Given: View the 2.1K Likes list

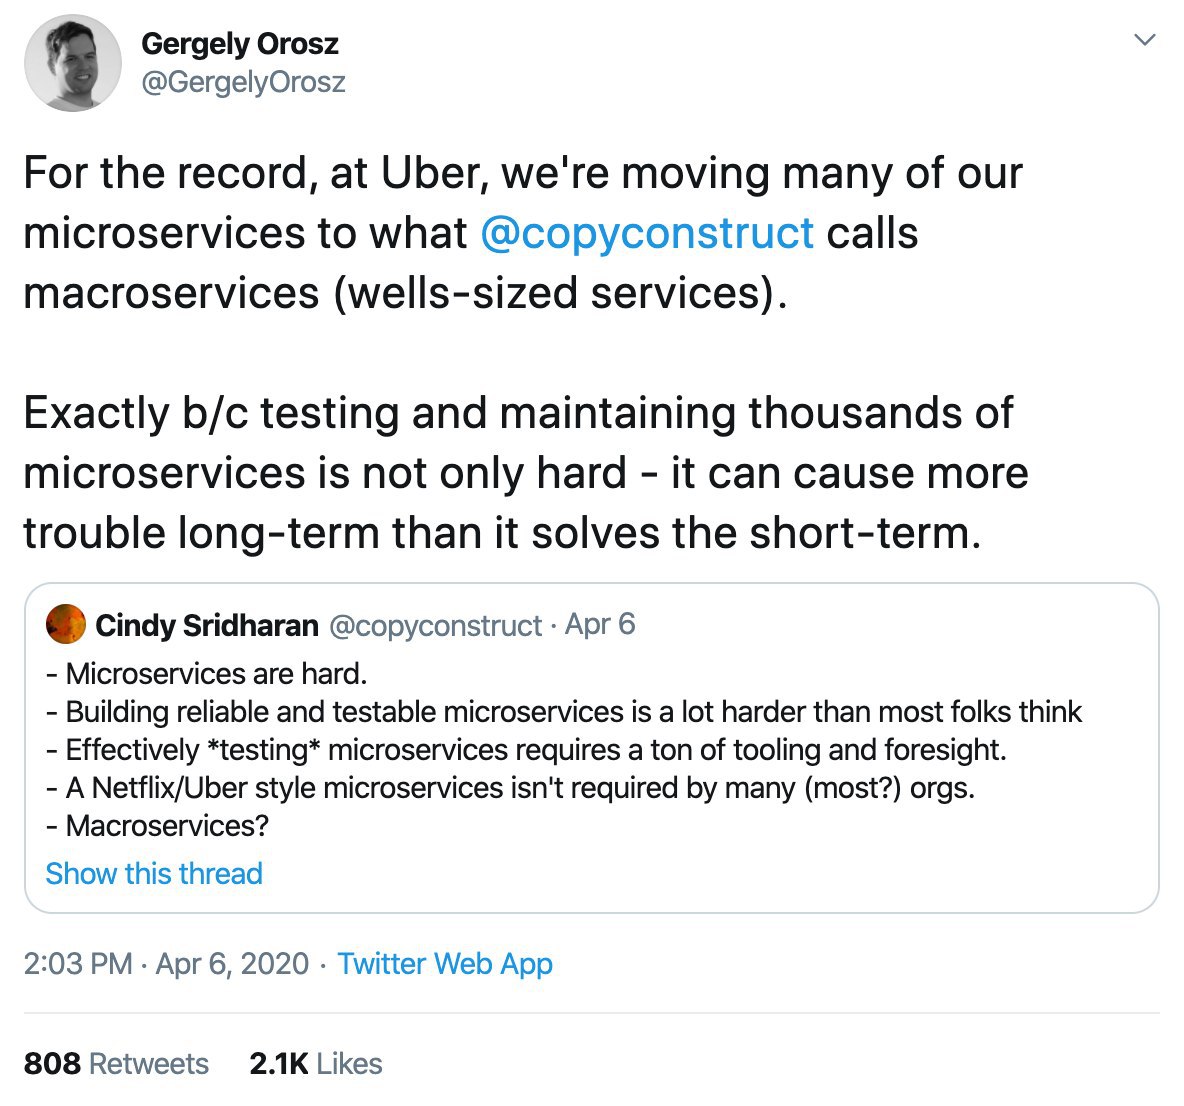Looking at the screenshot, I should pyautogui.click(x=316, y=1064).
